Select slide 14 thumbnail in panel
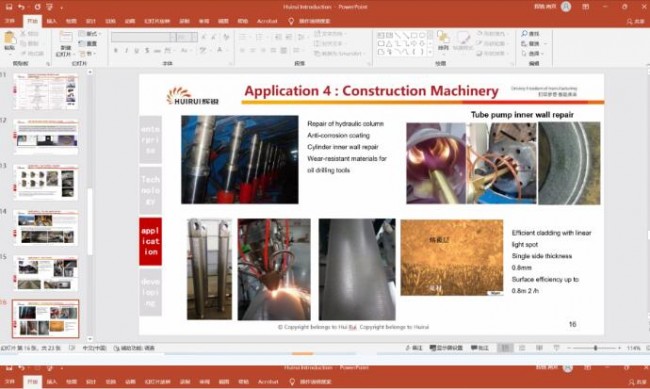 click(46, 227)
